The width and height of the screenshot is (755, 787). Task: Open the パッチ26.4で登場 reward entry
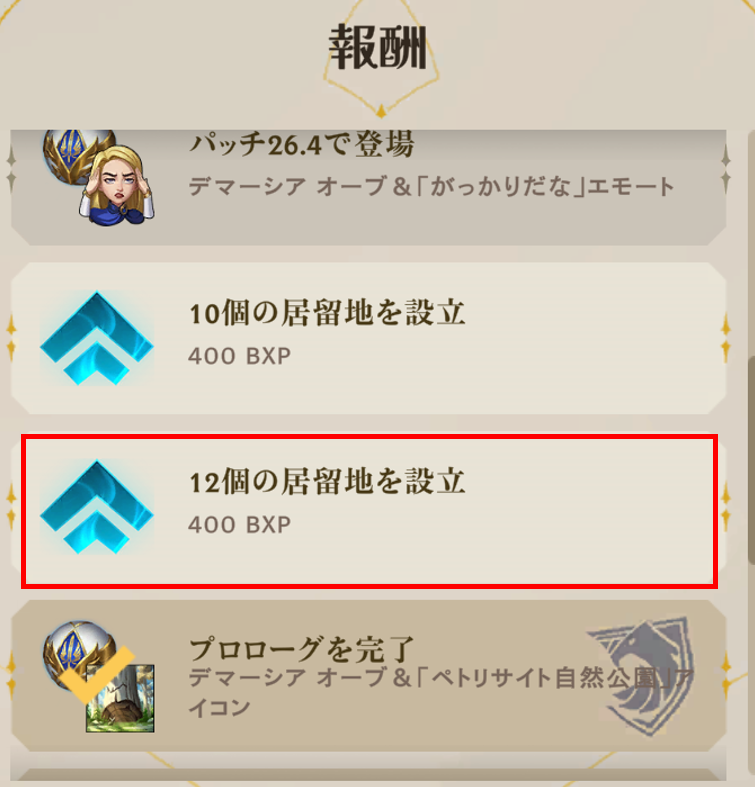tap(368, 188)
